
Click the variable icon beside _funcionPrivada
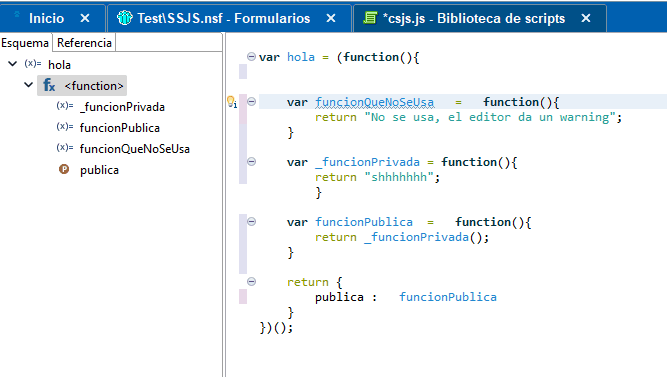coord(65,106)
